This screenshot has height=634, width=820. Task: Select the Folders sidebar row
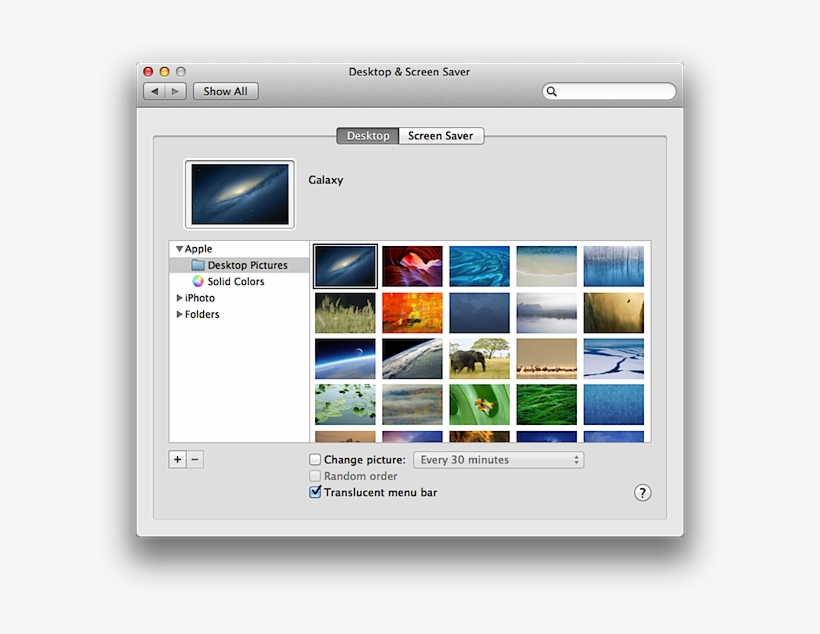(240, 314)
